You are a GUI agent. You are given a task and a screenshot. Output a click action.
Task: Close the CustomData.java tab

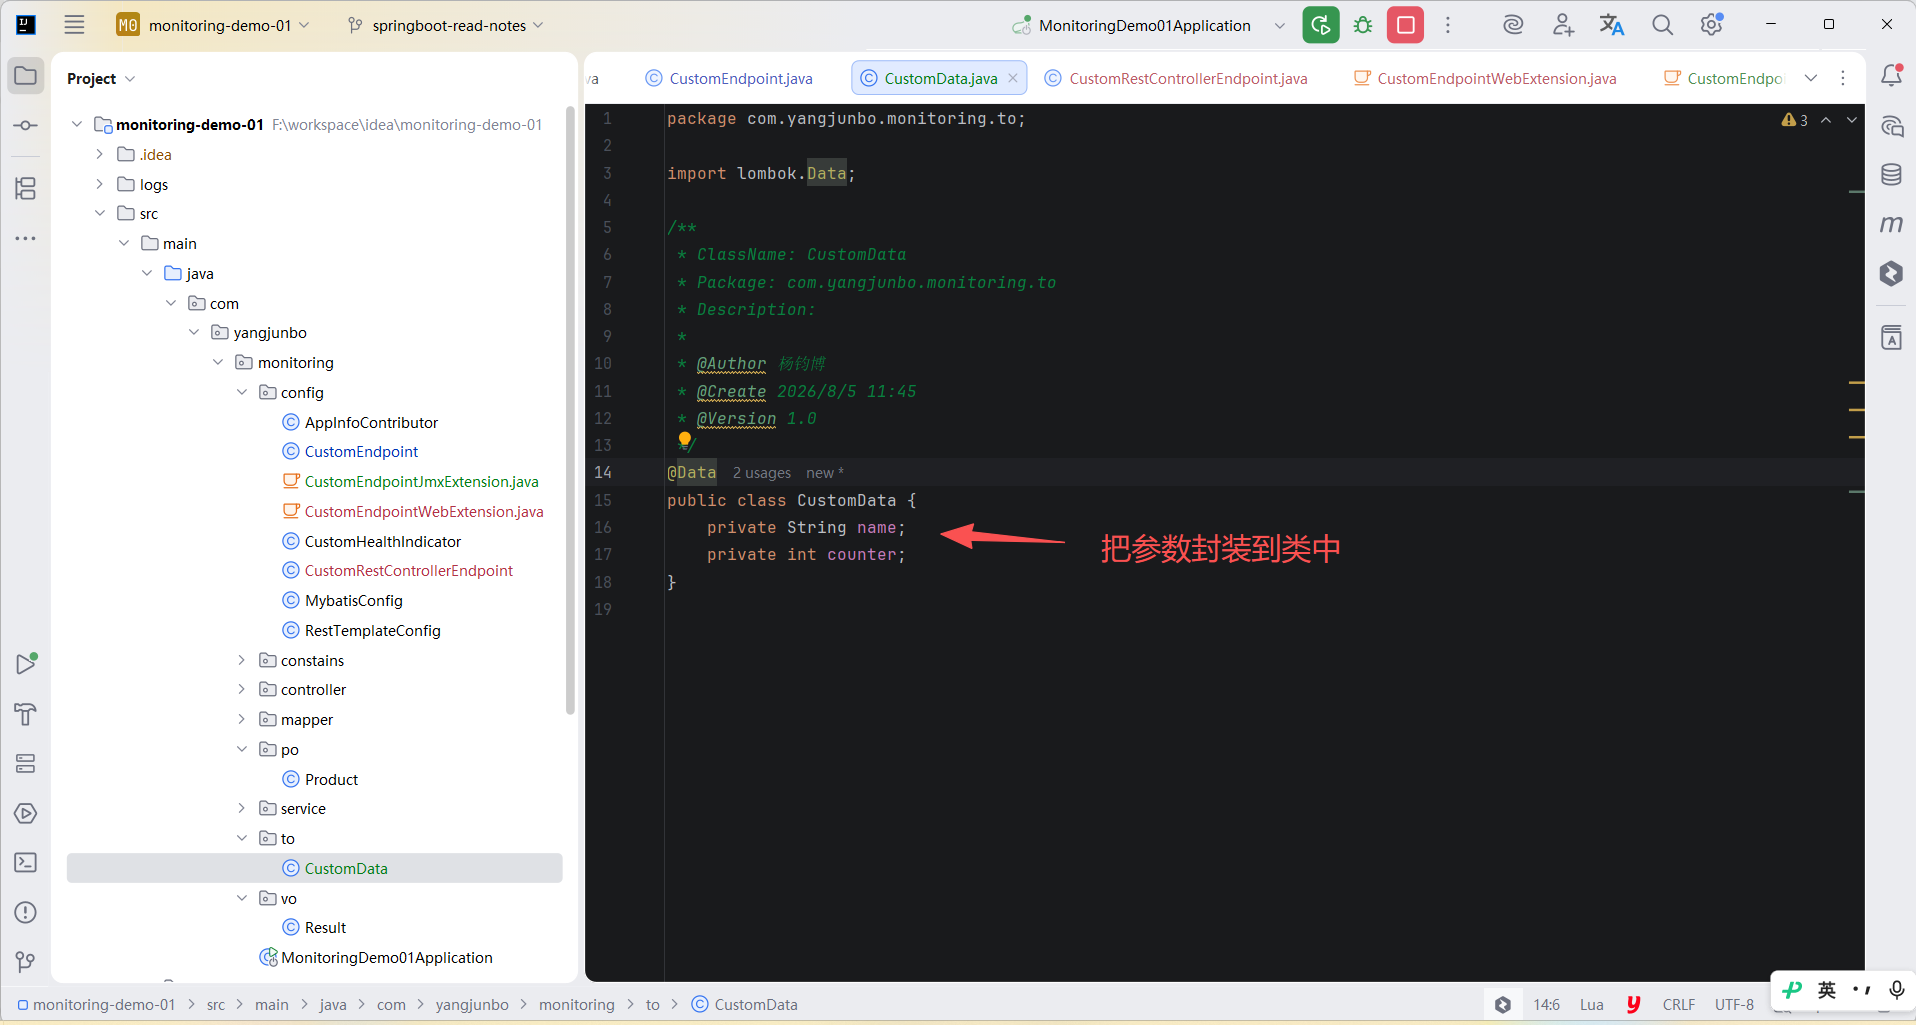[x=1013, y=78]
